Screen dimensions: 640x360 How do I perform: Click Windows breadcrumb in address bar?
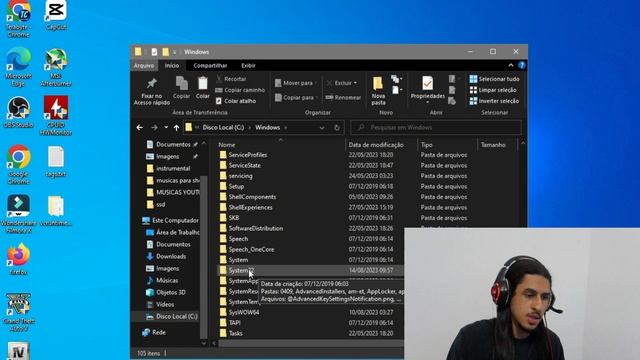tap(267, 127)
